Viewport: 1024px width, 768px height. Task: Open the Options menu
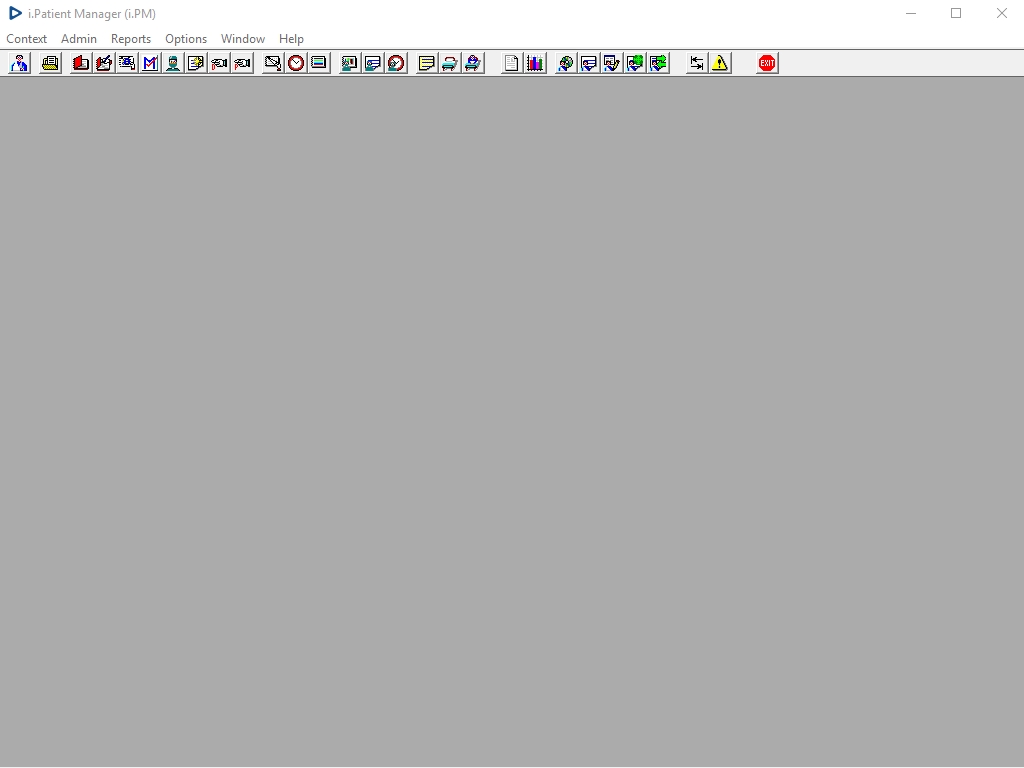pos(186,39)
